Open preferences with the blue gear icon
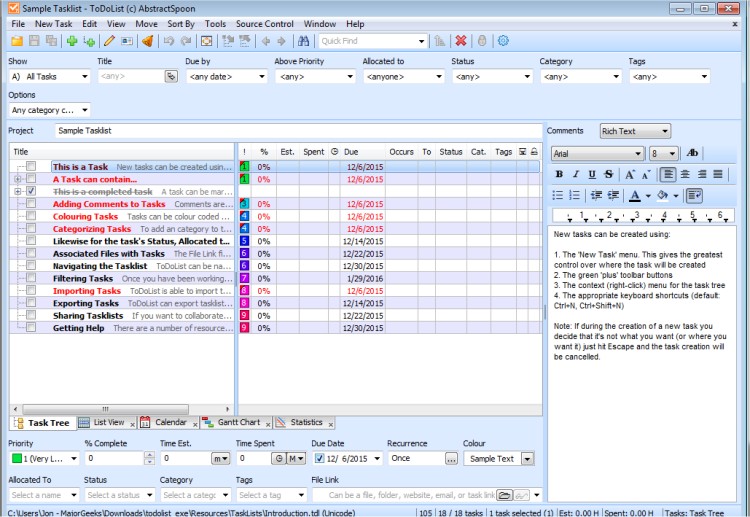750x517 pixels. (503, 41)
